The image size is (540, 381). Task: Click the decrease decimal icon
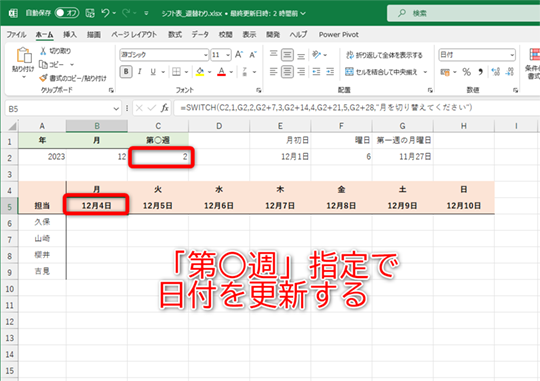click(x=510, y=72)
